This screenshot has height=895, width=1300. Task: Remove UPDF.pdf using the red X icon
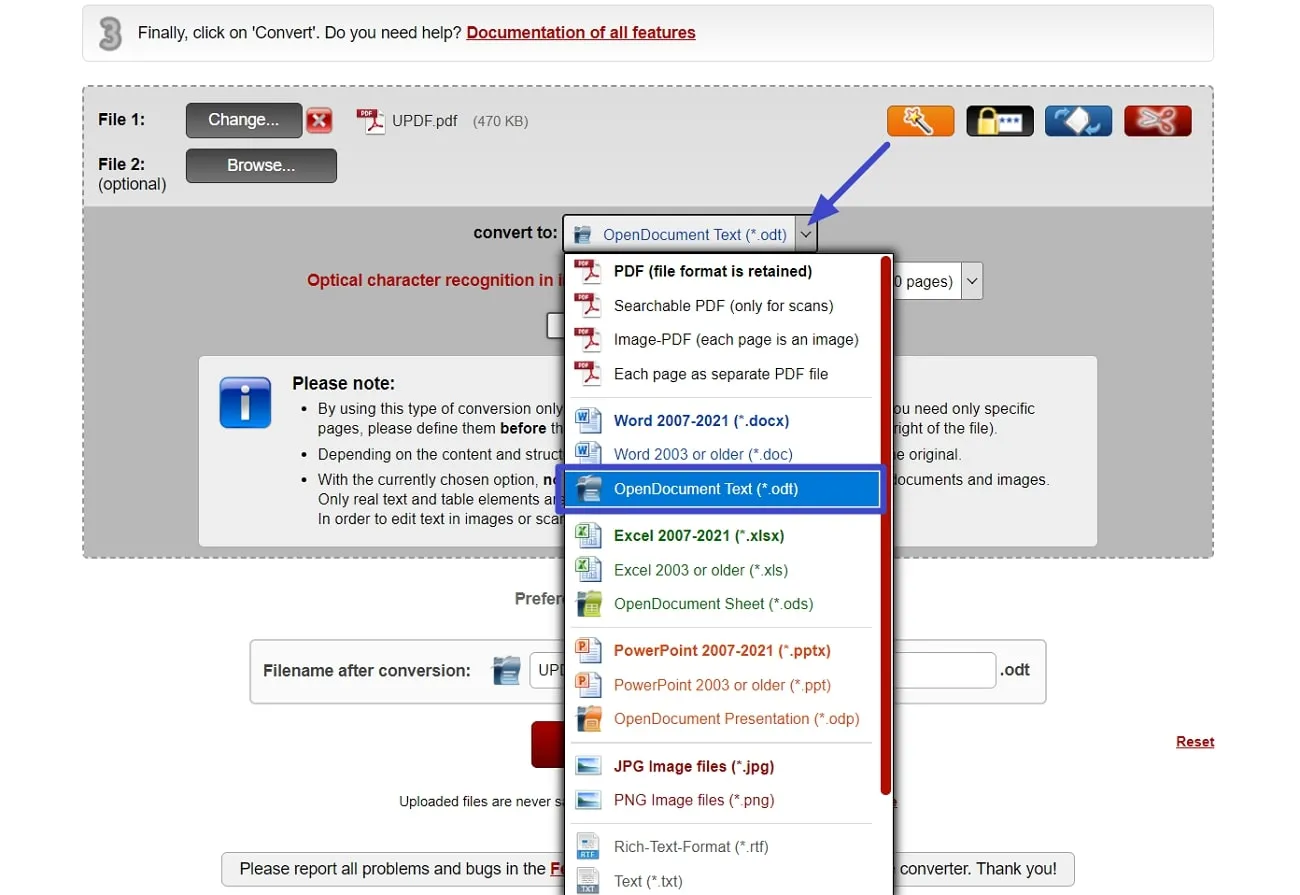coord(319,120)
